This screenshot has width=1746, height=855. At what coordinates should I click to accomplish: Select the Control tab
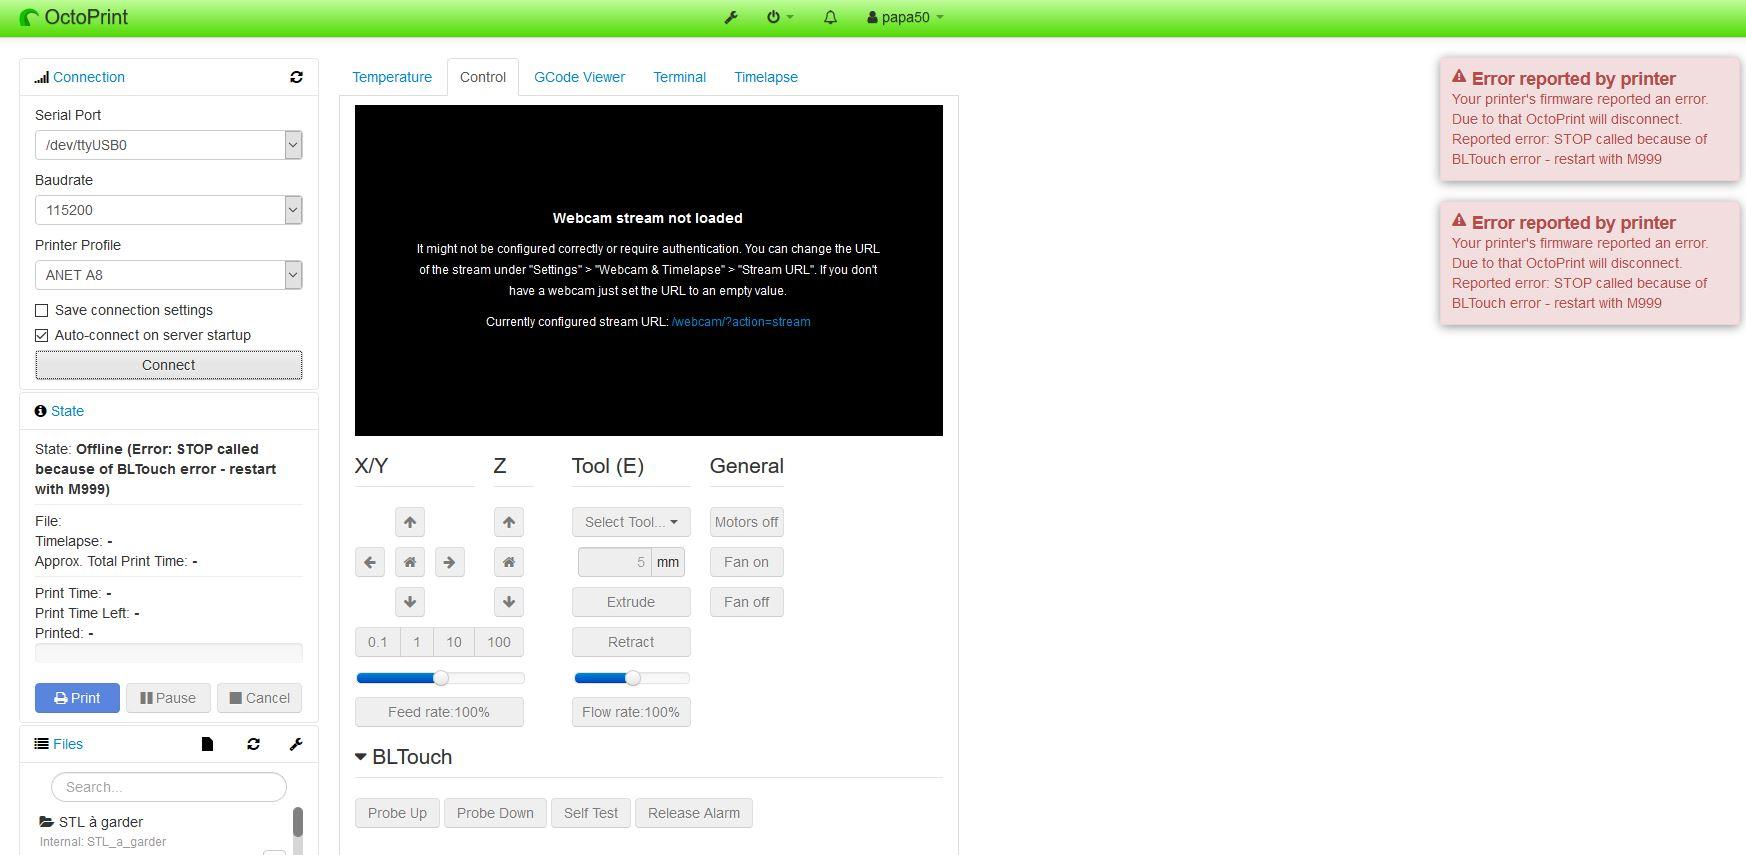pos(483,77)
